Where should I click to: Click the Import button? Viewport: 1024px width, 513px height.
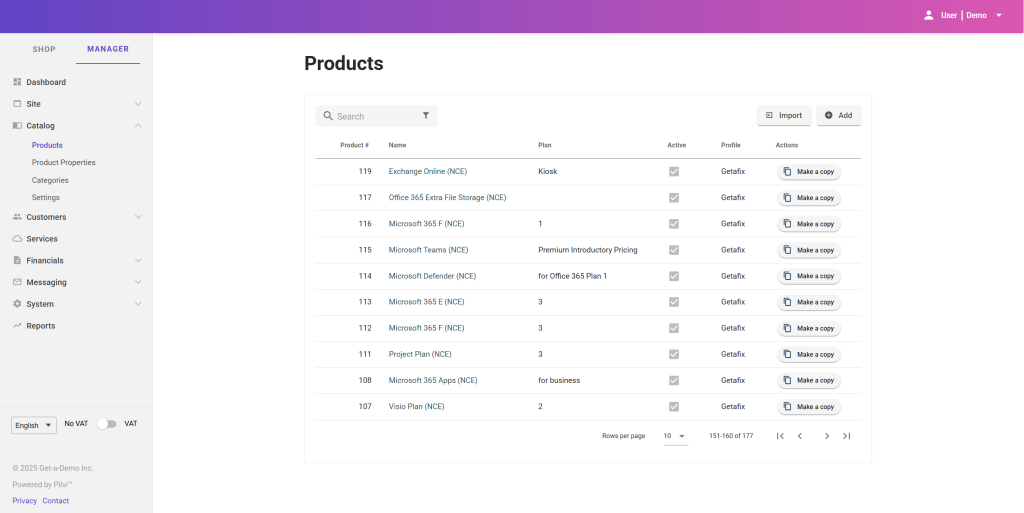[784, 116]
